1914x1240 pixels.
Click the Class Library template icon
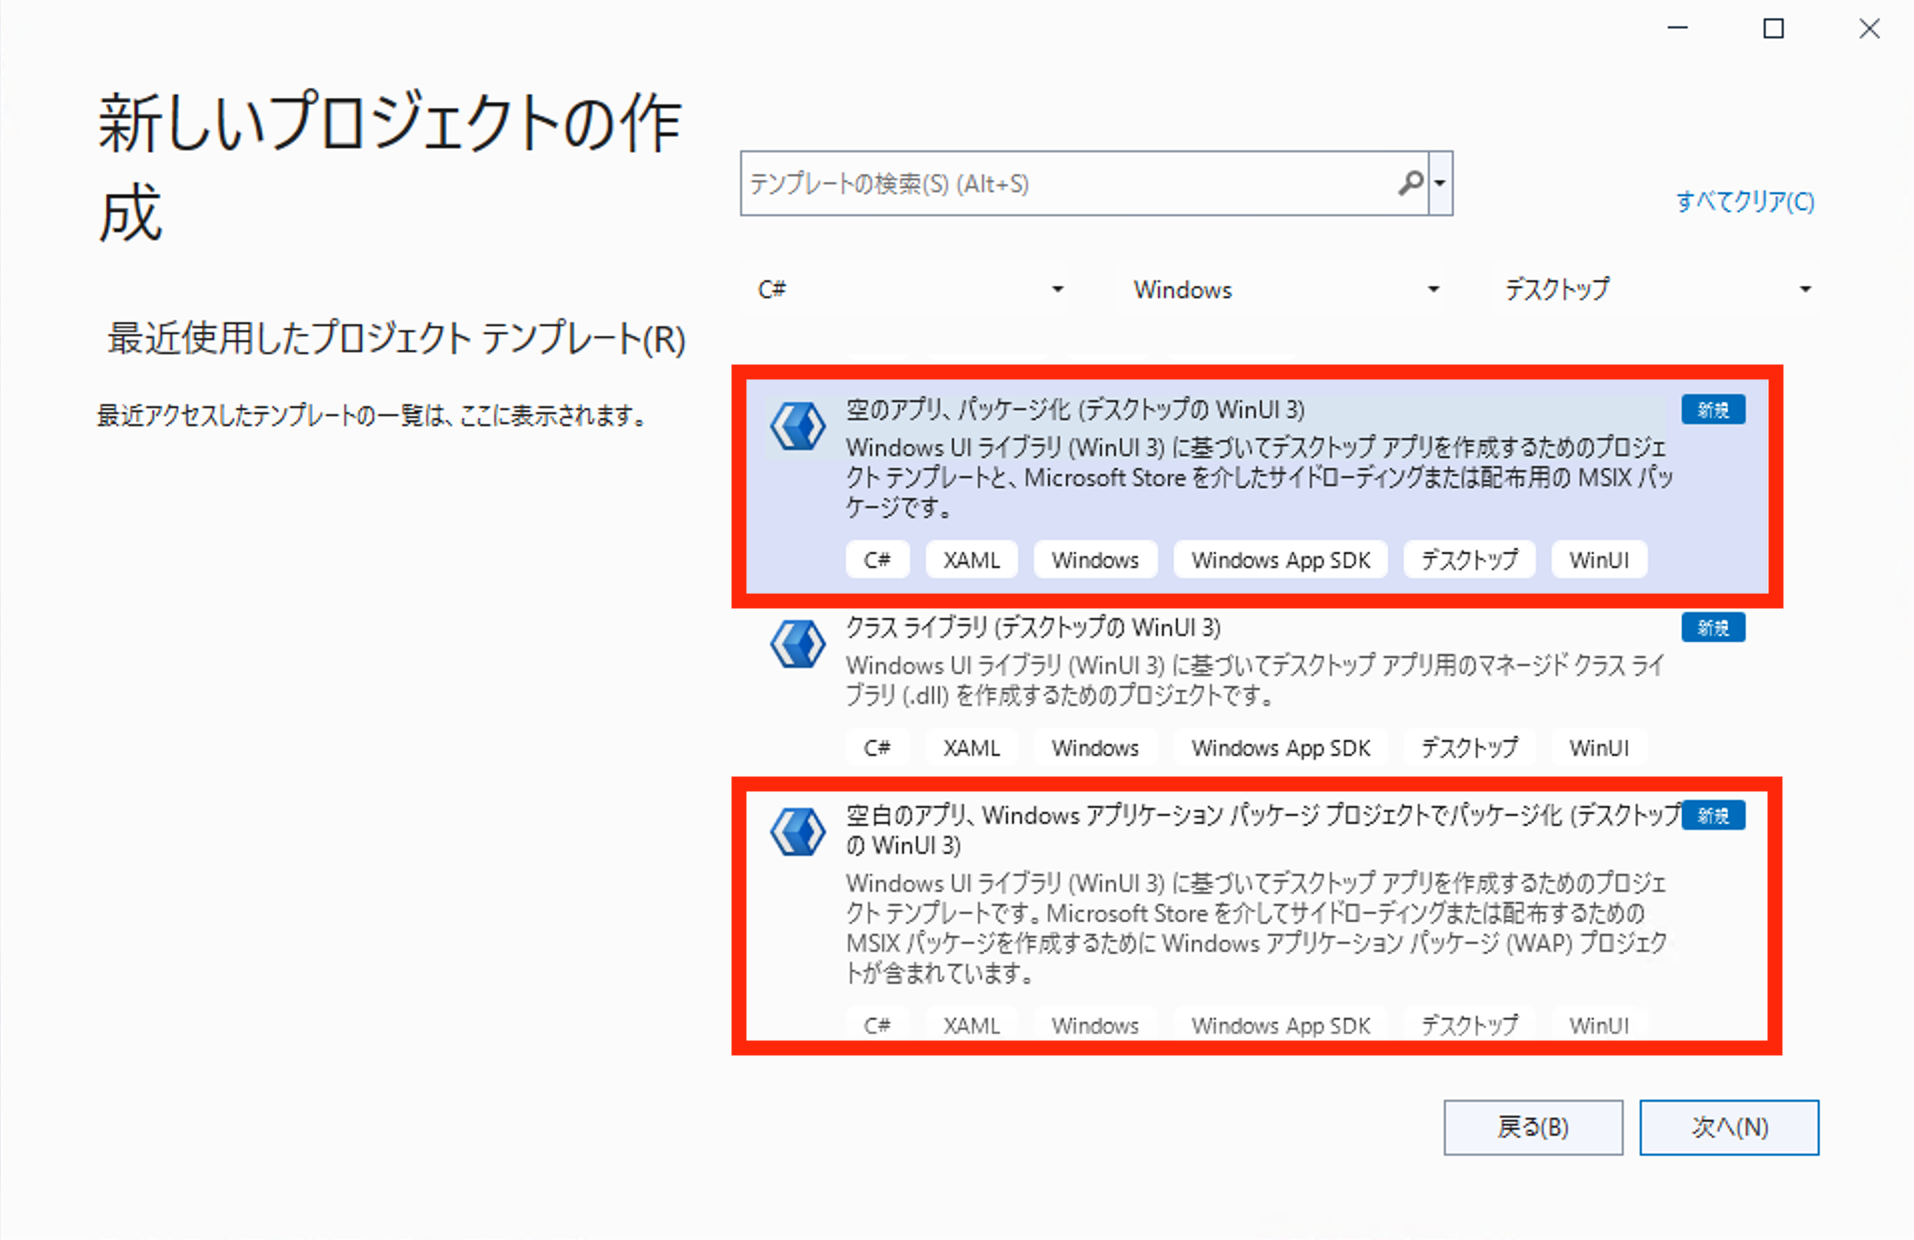(797, 644)
